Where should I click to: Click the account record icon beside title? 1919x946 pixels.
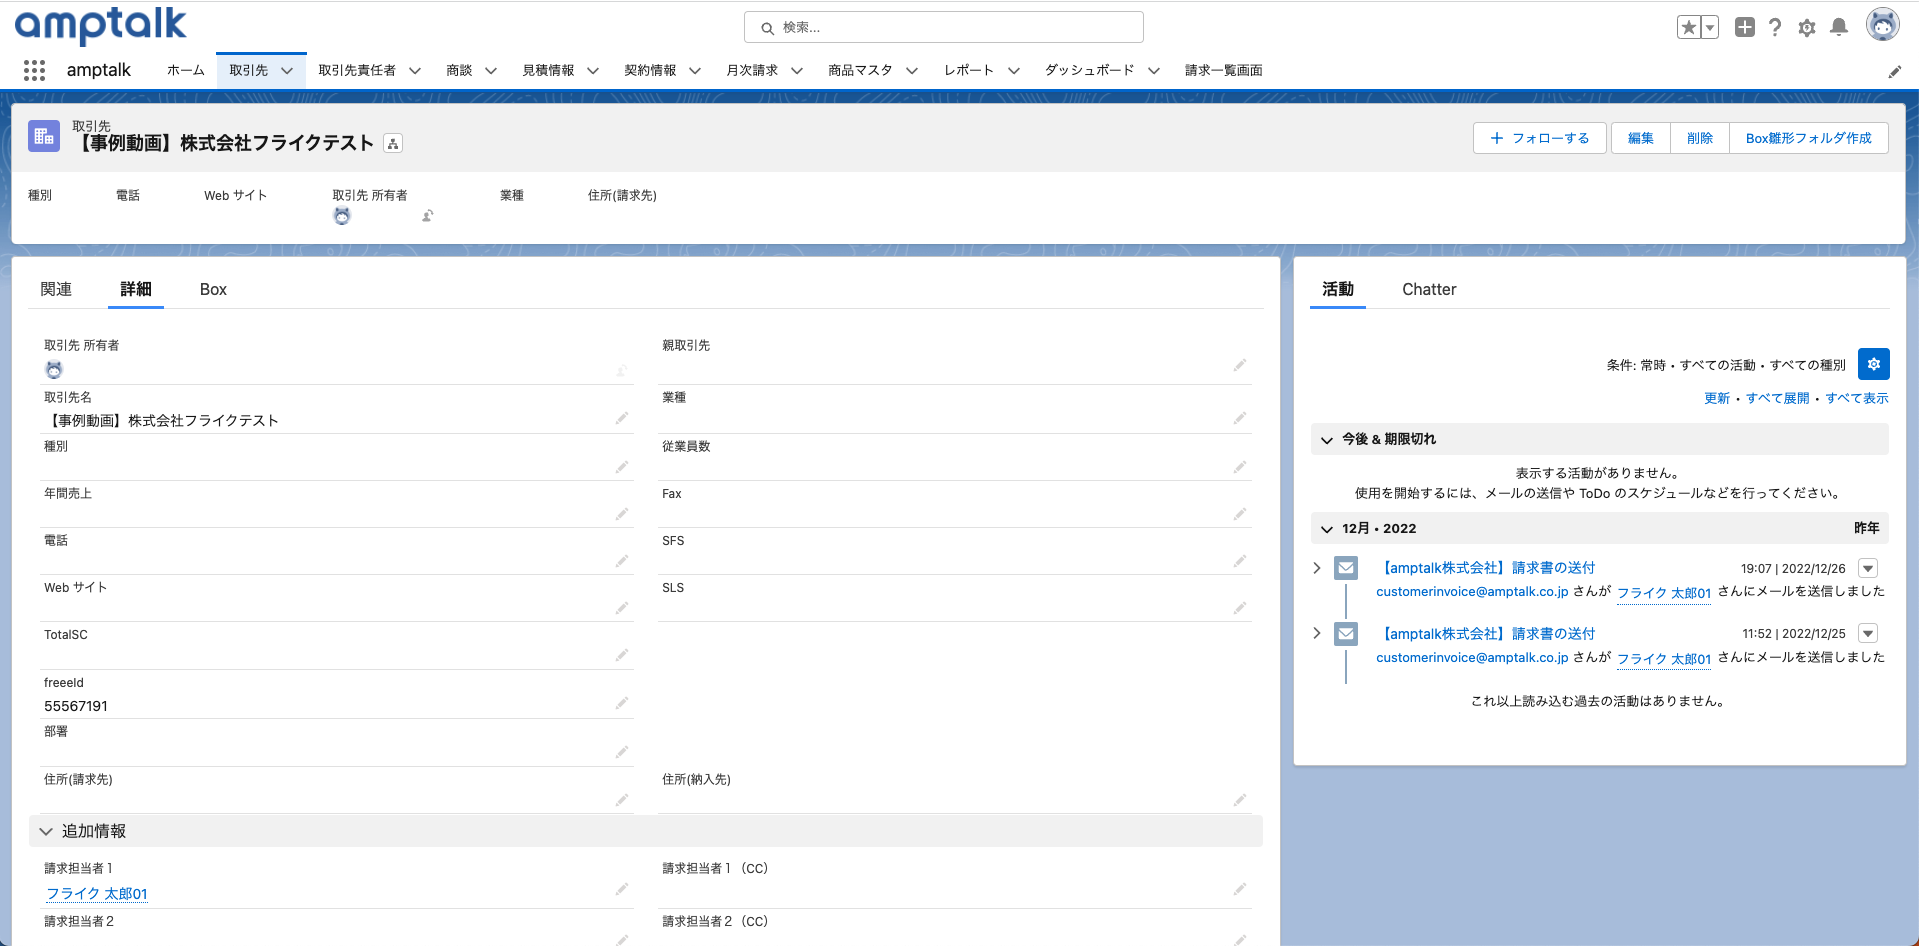pyautogui.click(x=44, y=137)
